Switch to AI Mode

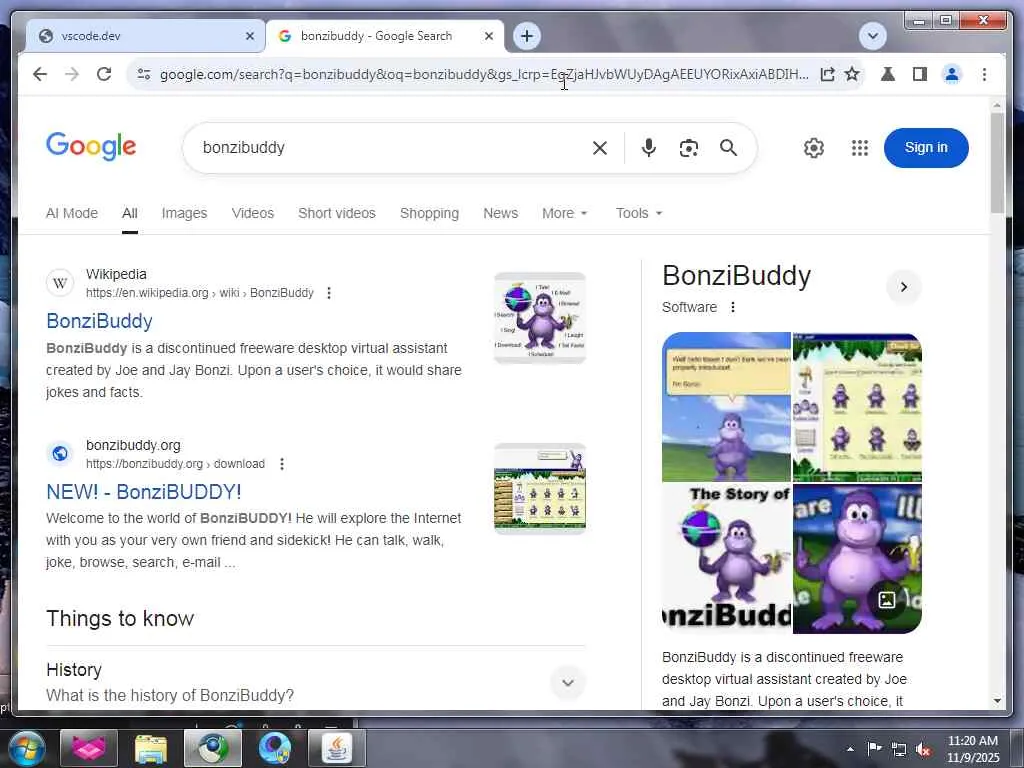point(72,213)
